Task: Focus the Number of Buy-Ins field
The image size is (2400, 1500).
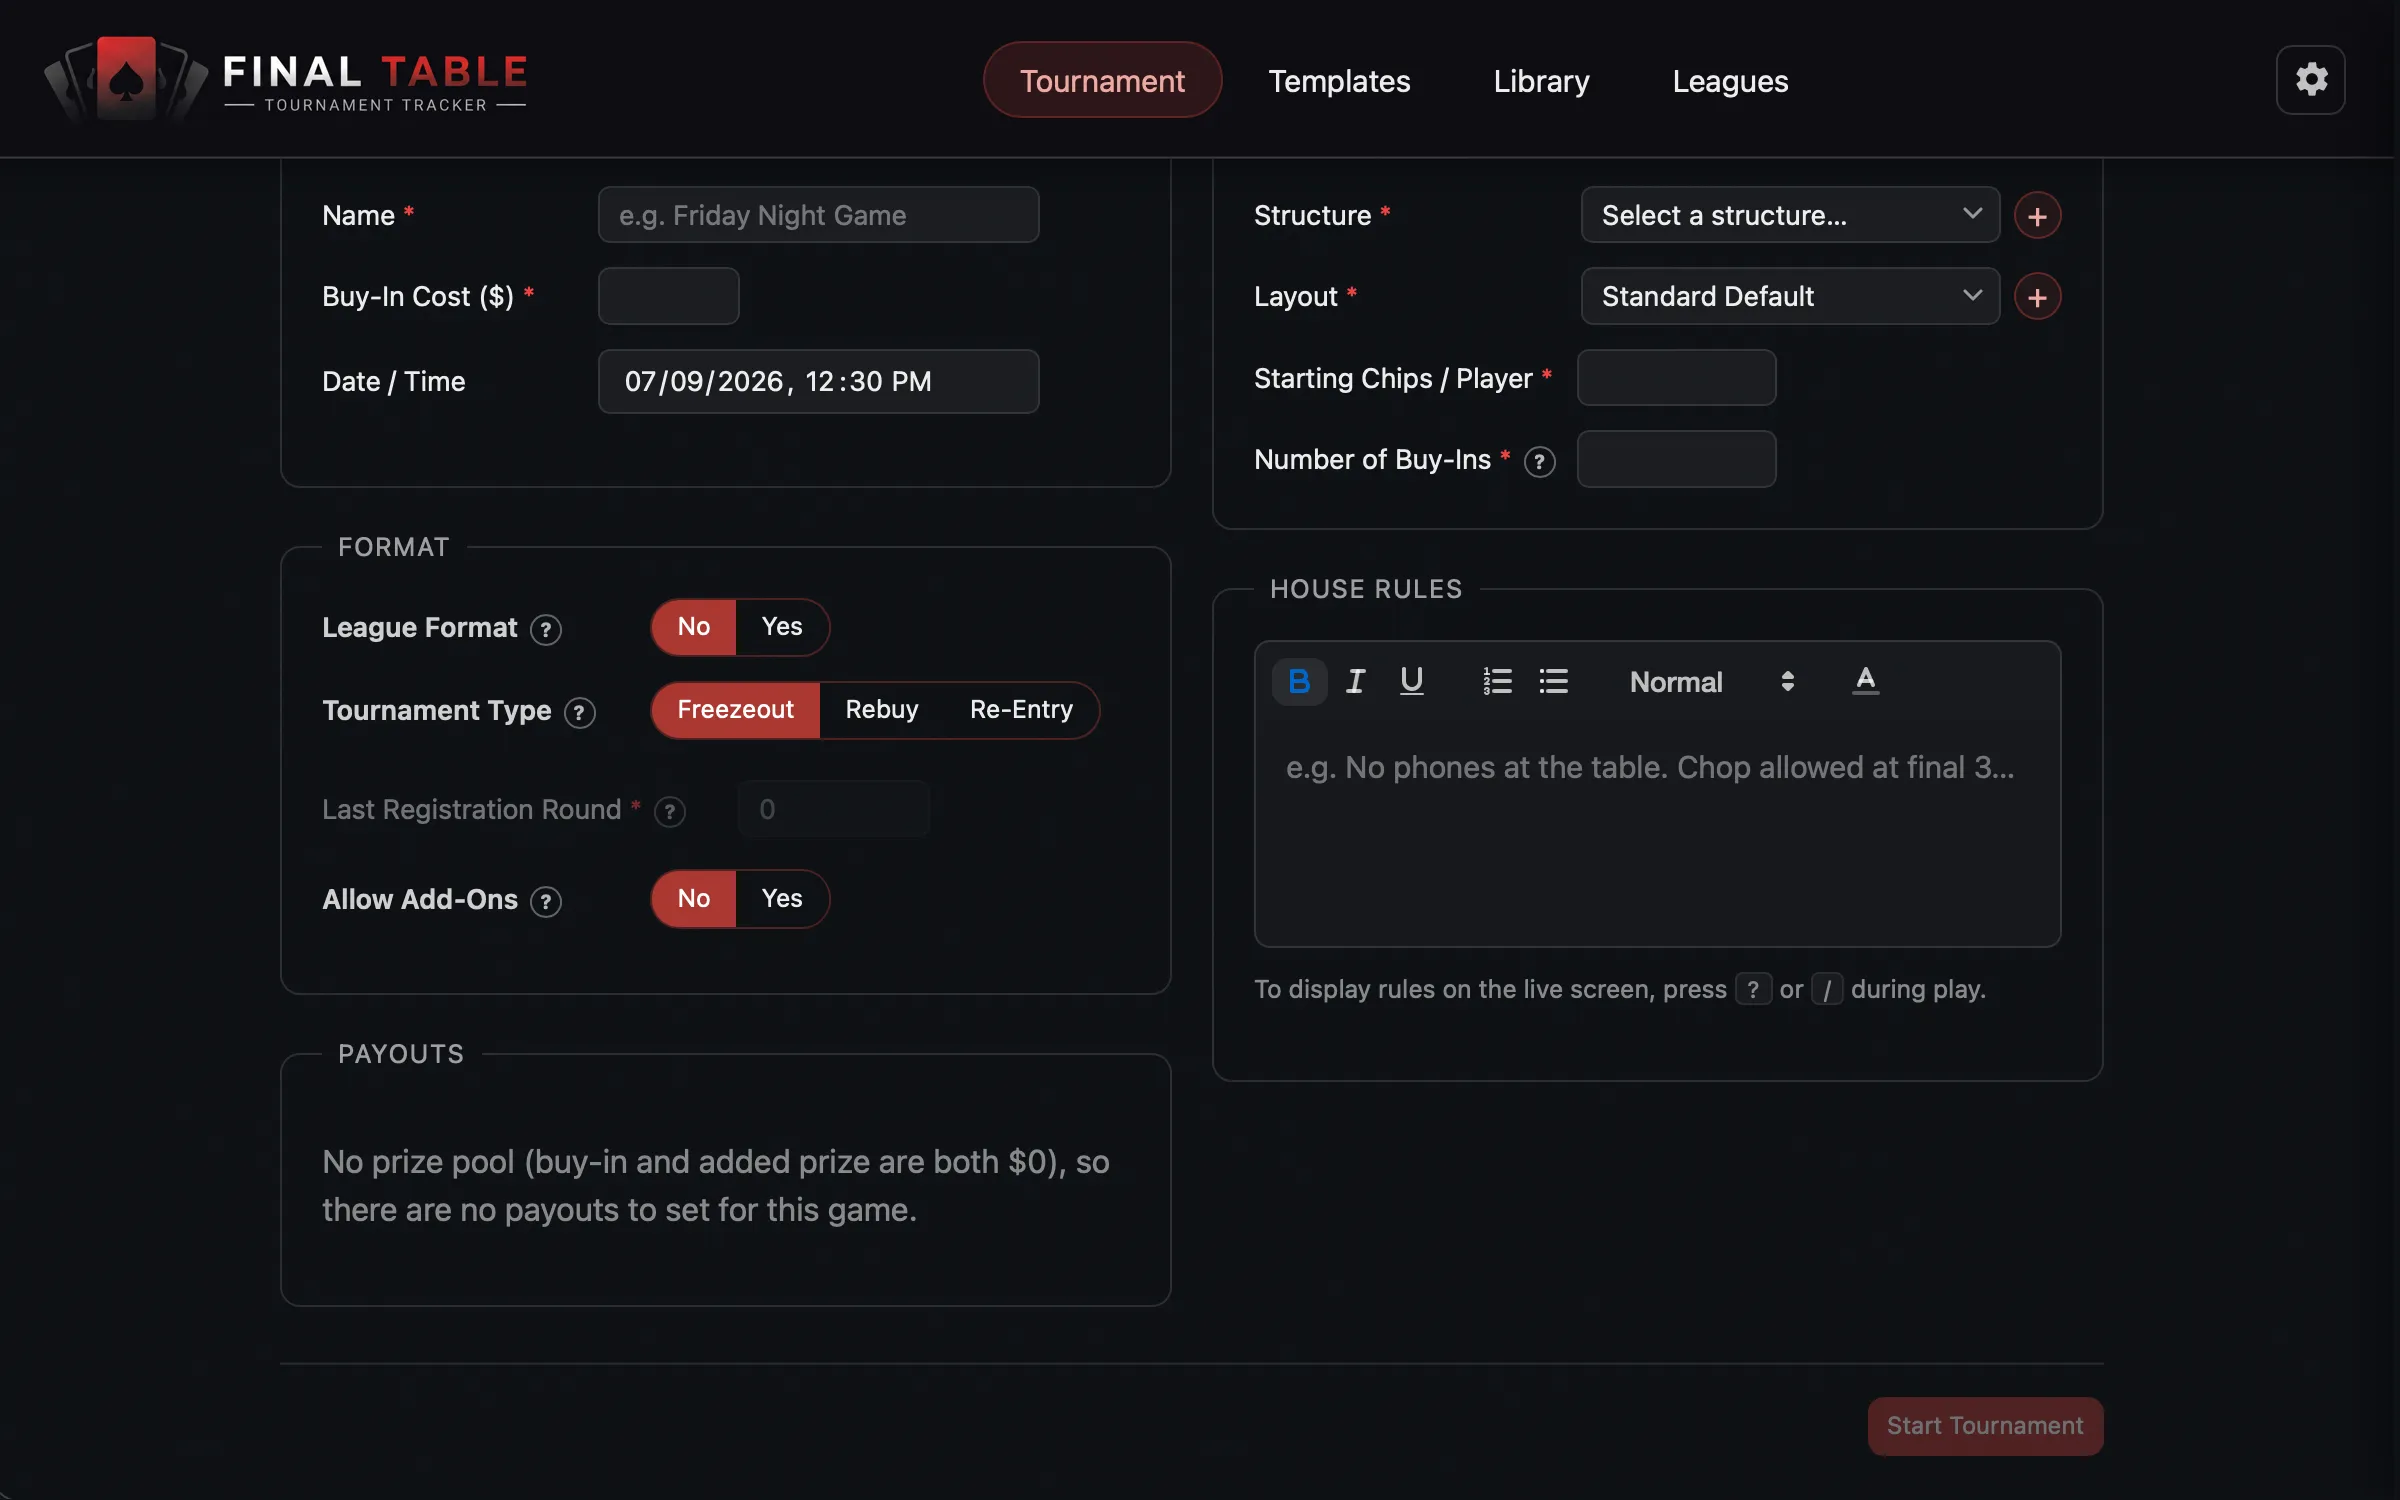Action: click(1676, 459)
